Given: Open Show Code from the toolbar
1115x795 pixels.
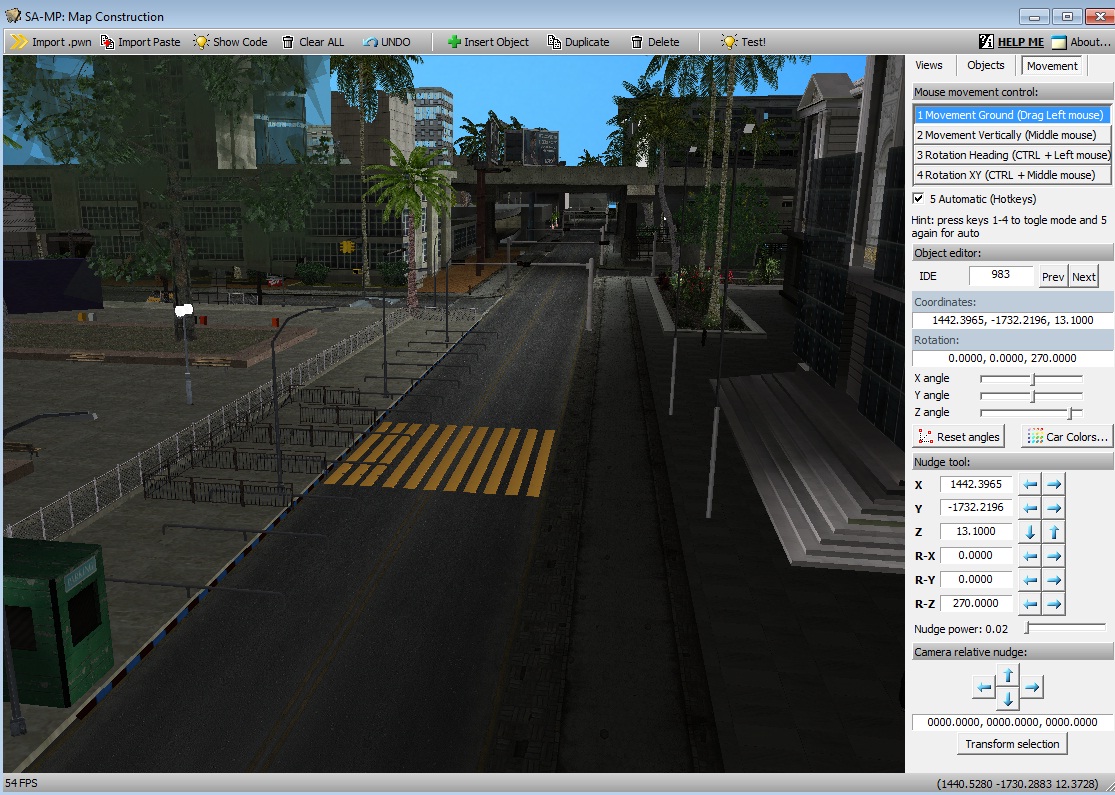Looking at the screenshot, I should tap(230, 42).
